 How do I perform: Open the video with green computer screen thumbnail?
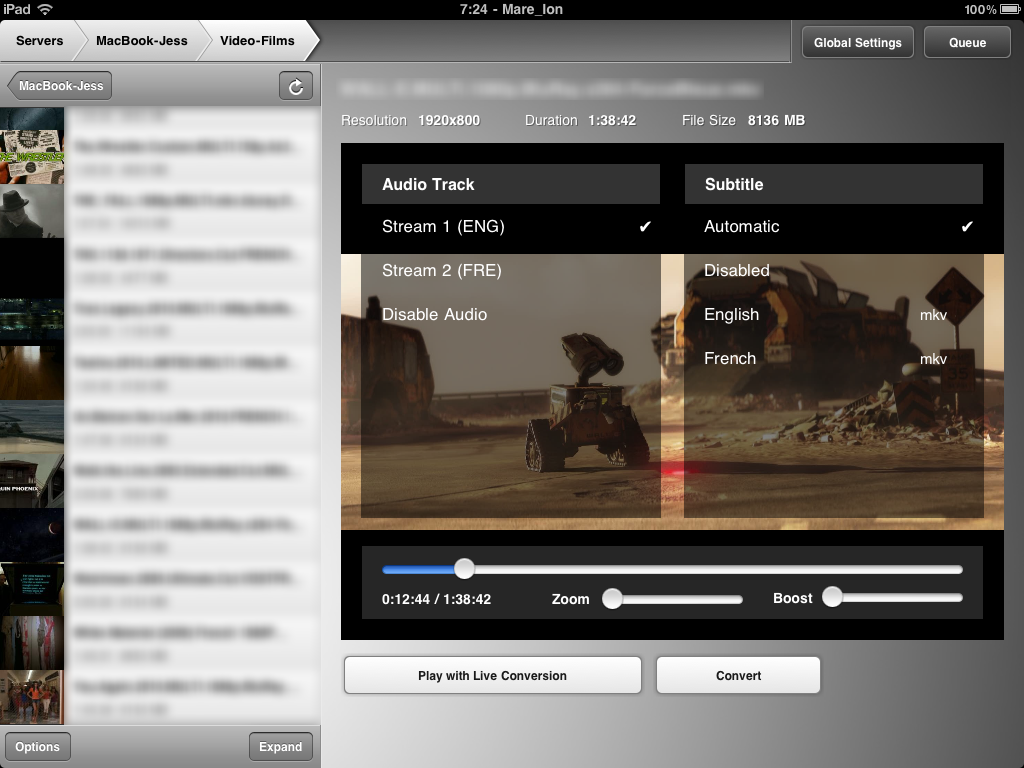[32, 588]
